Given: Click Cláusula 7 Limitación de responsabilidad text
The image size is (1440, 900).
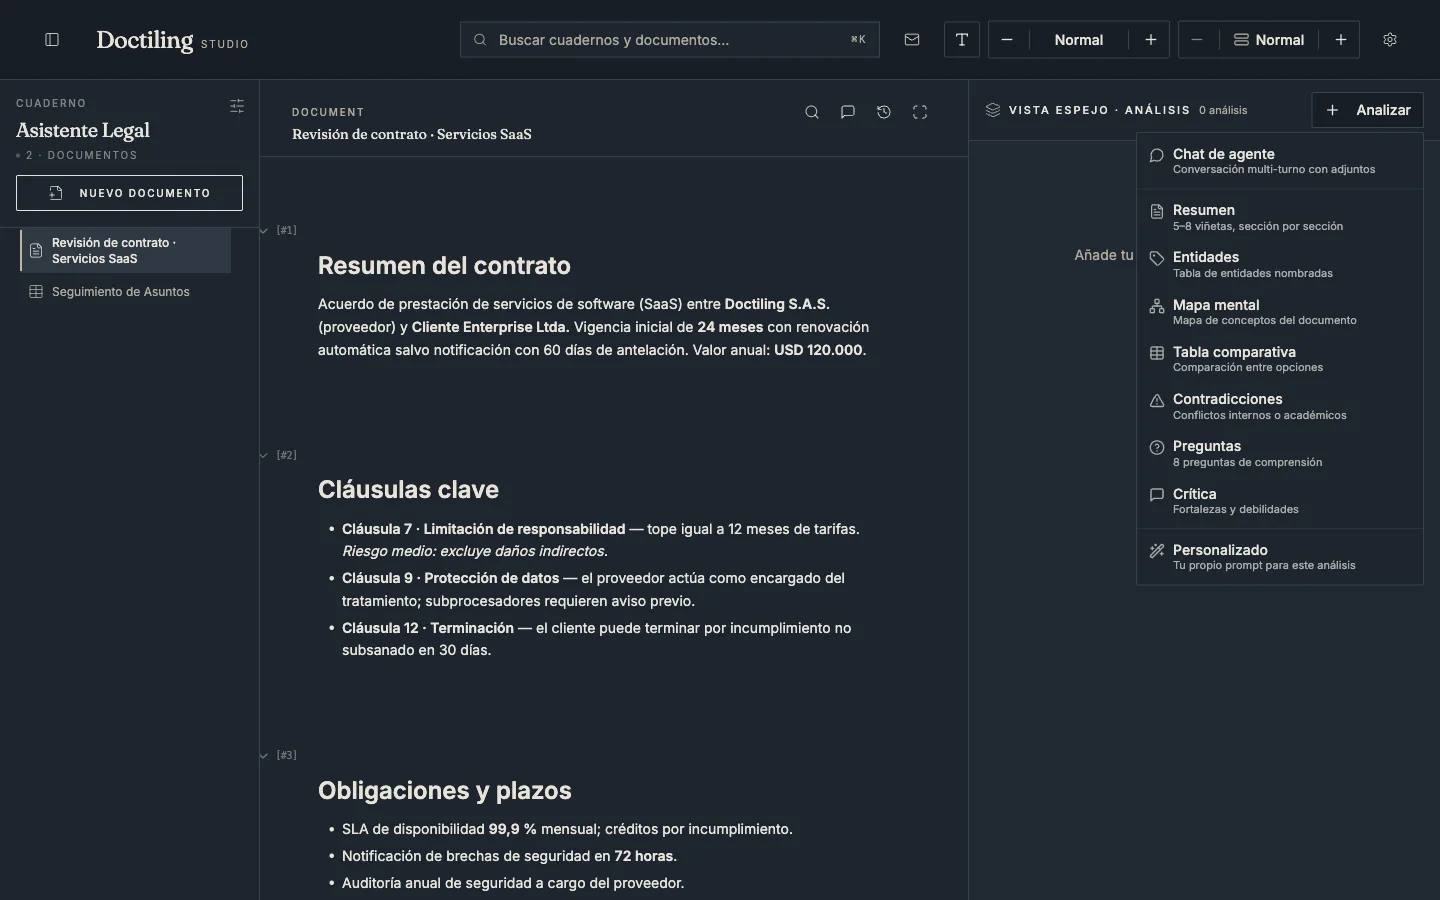Looking at the screenshot, I should click(x=483, y=529).
